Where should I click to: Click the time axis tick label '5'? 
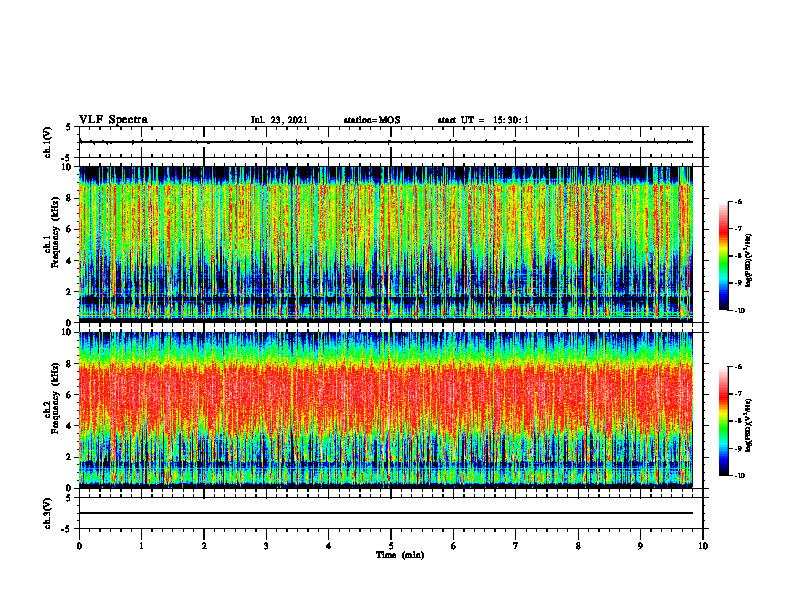(391, 546)
